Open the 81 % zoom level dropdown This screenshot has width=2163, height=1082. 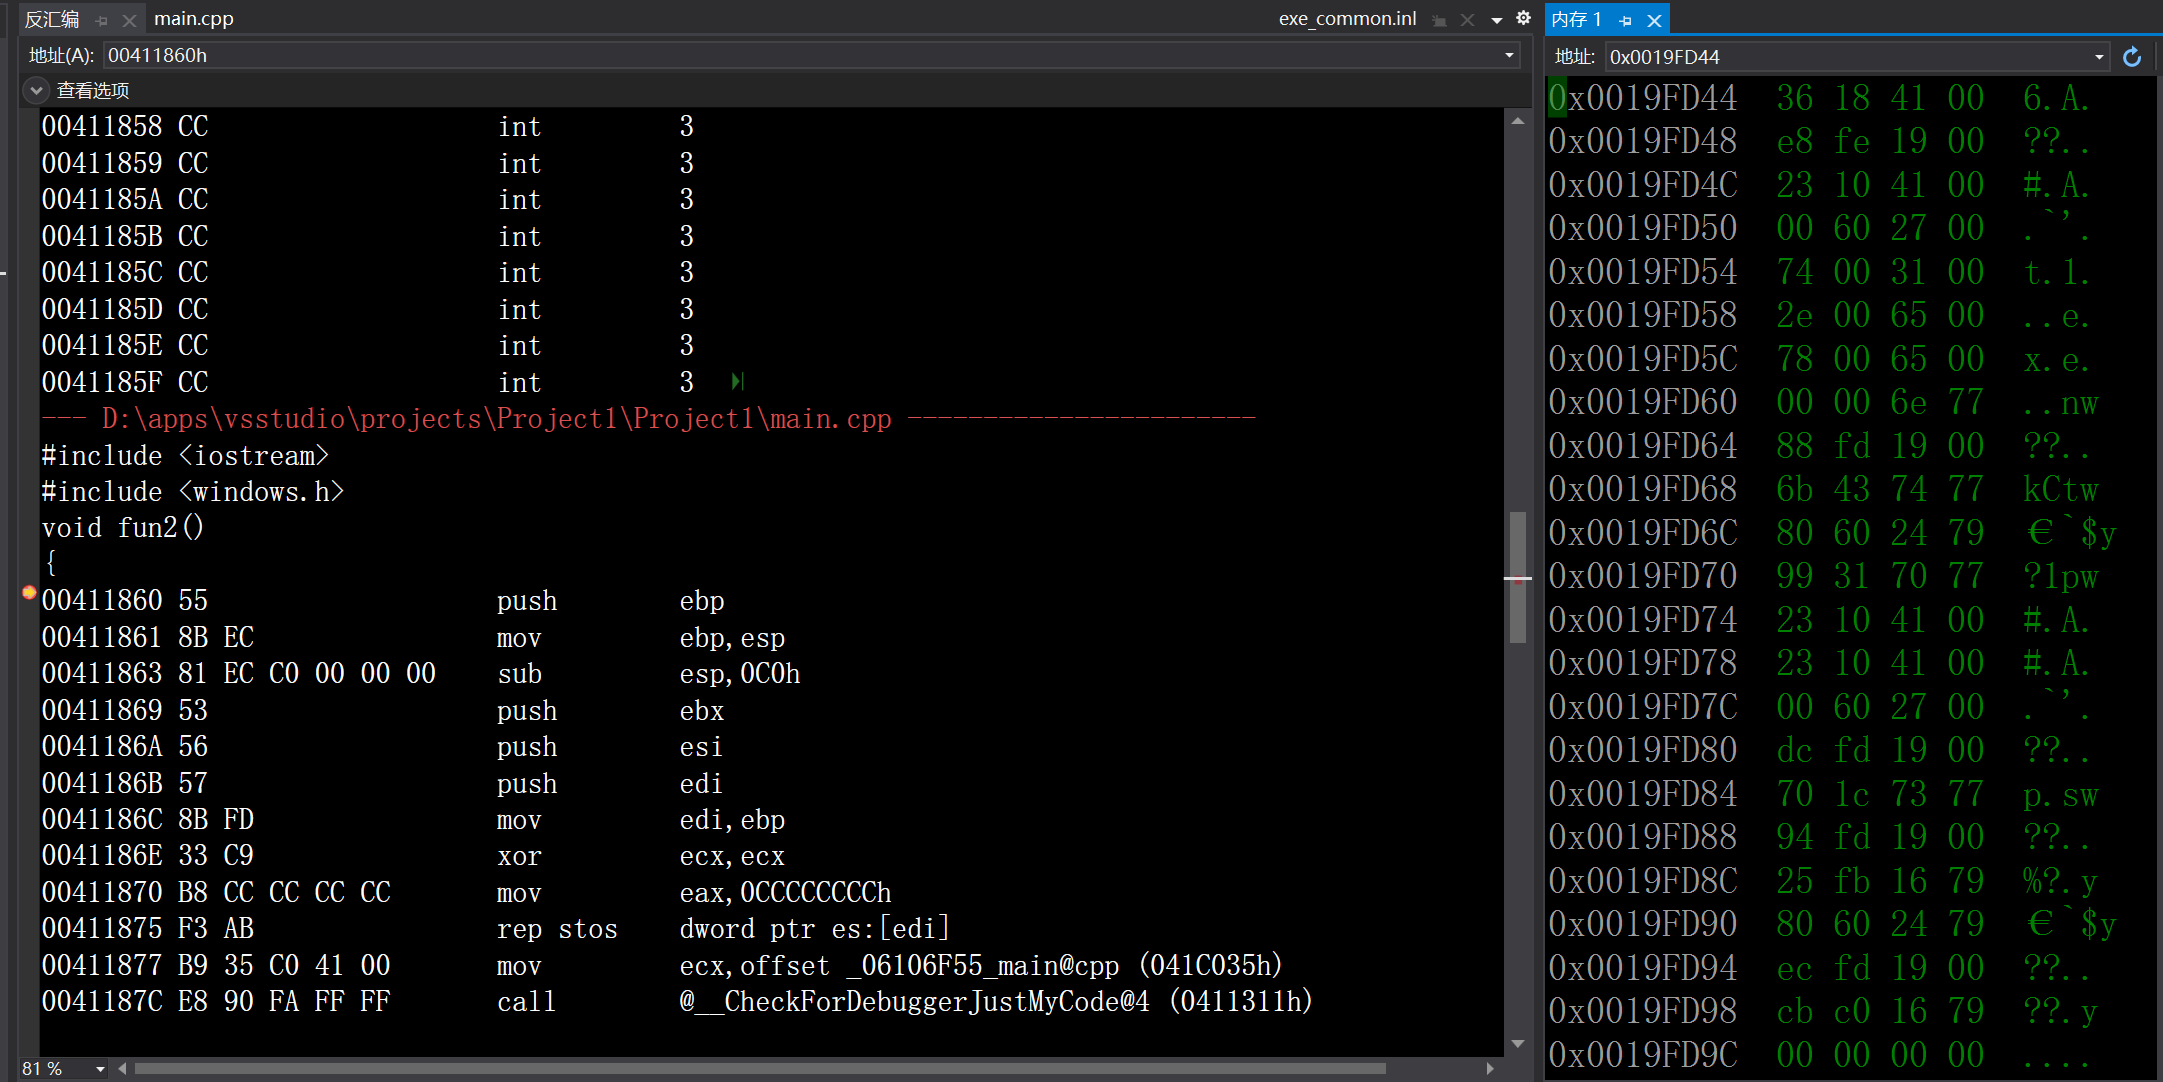tap(100, 1069)
